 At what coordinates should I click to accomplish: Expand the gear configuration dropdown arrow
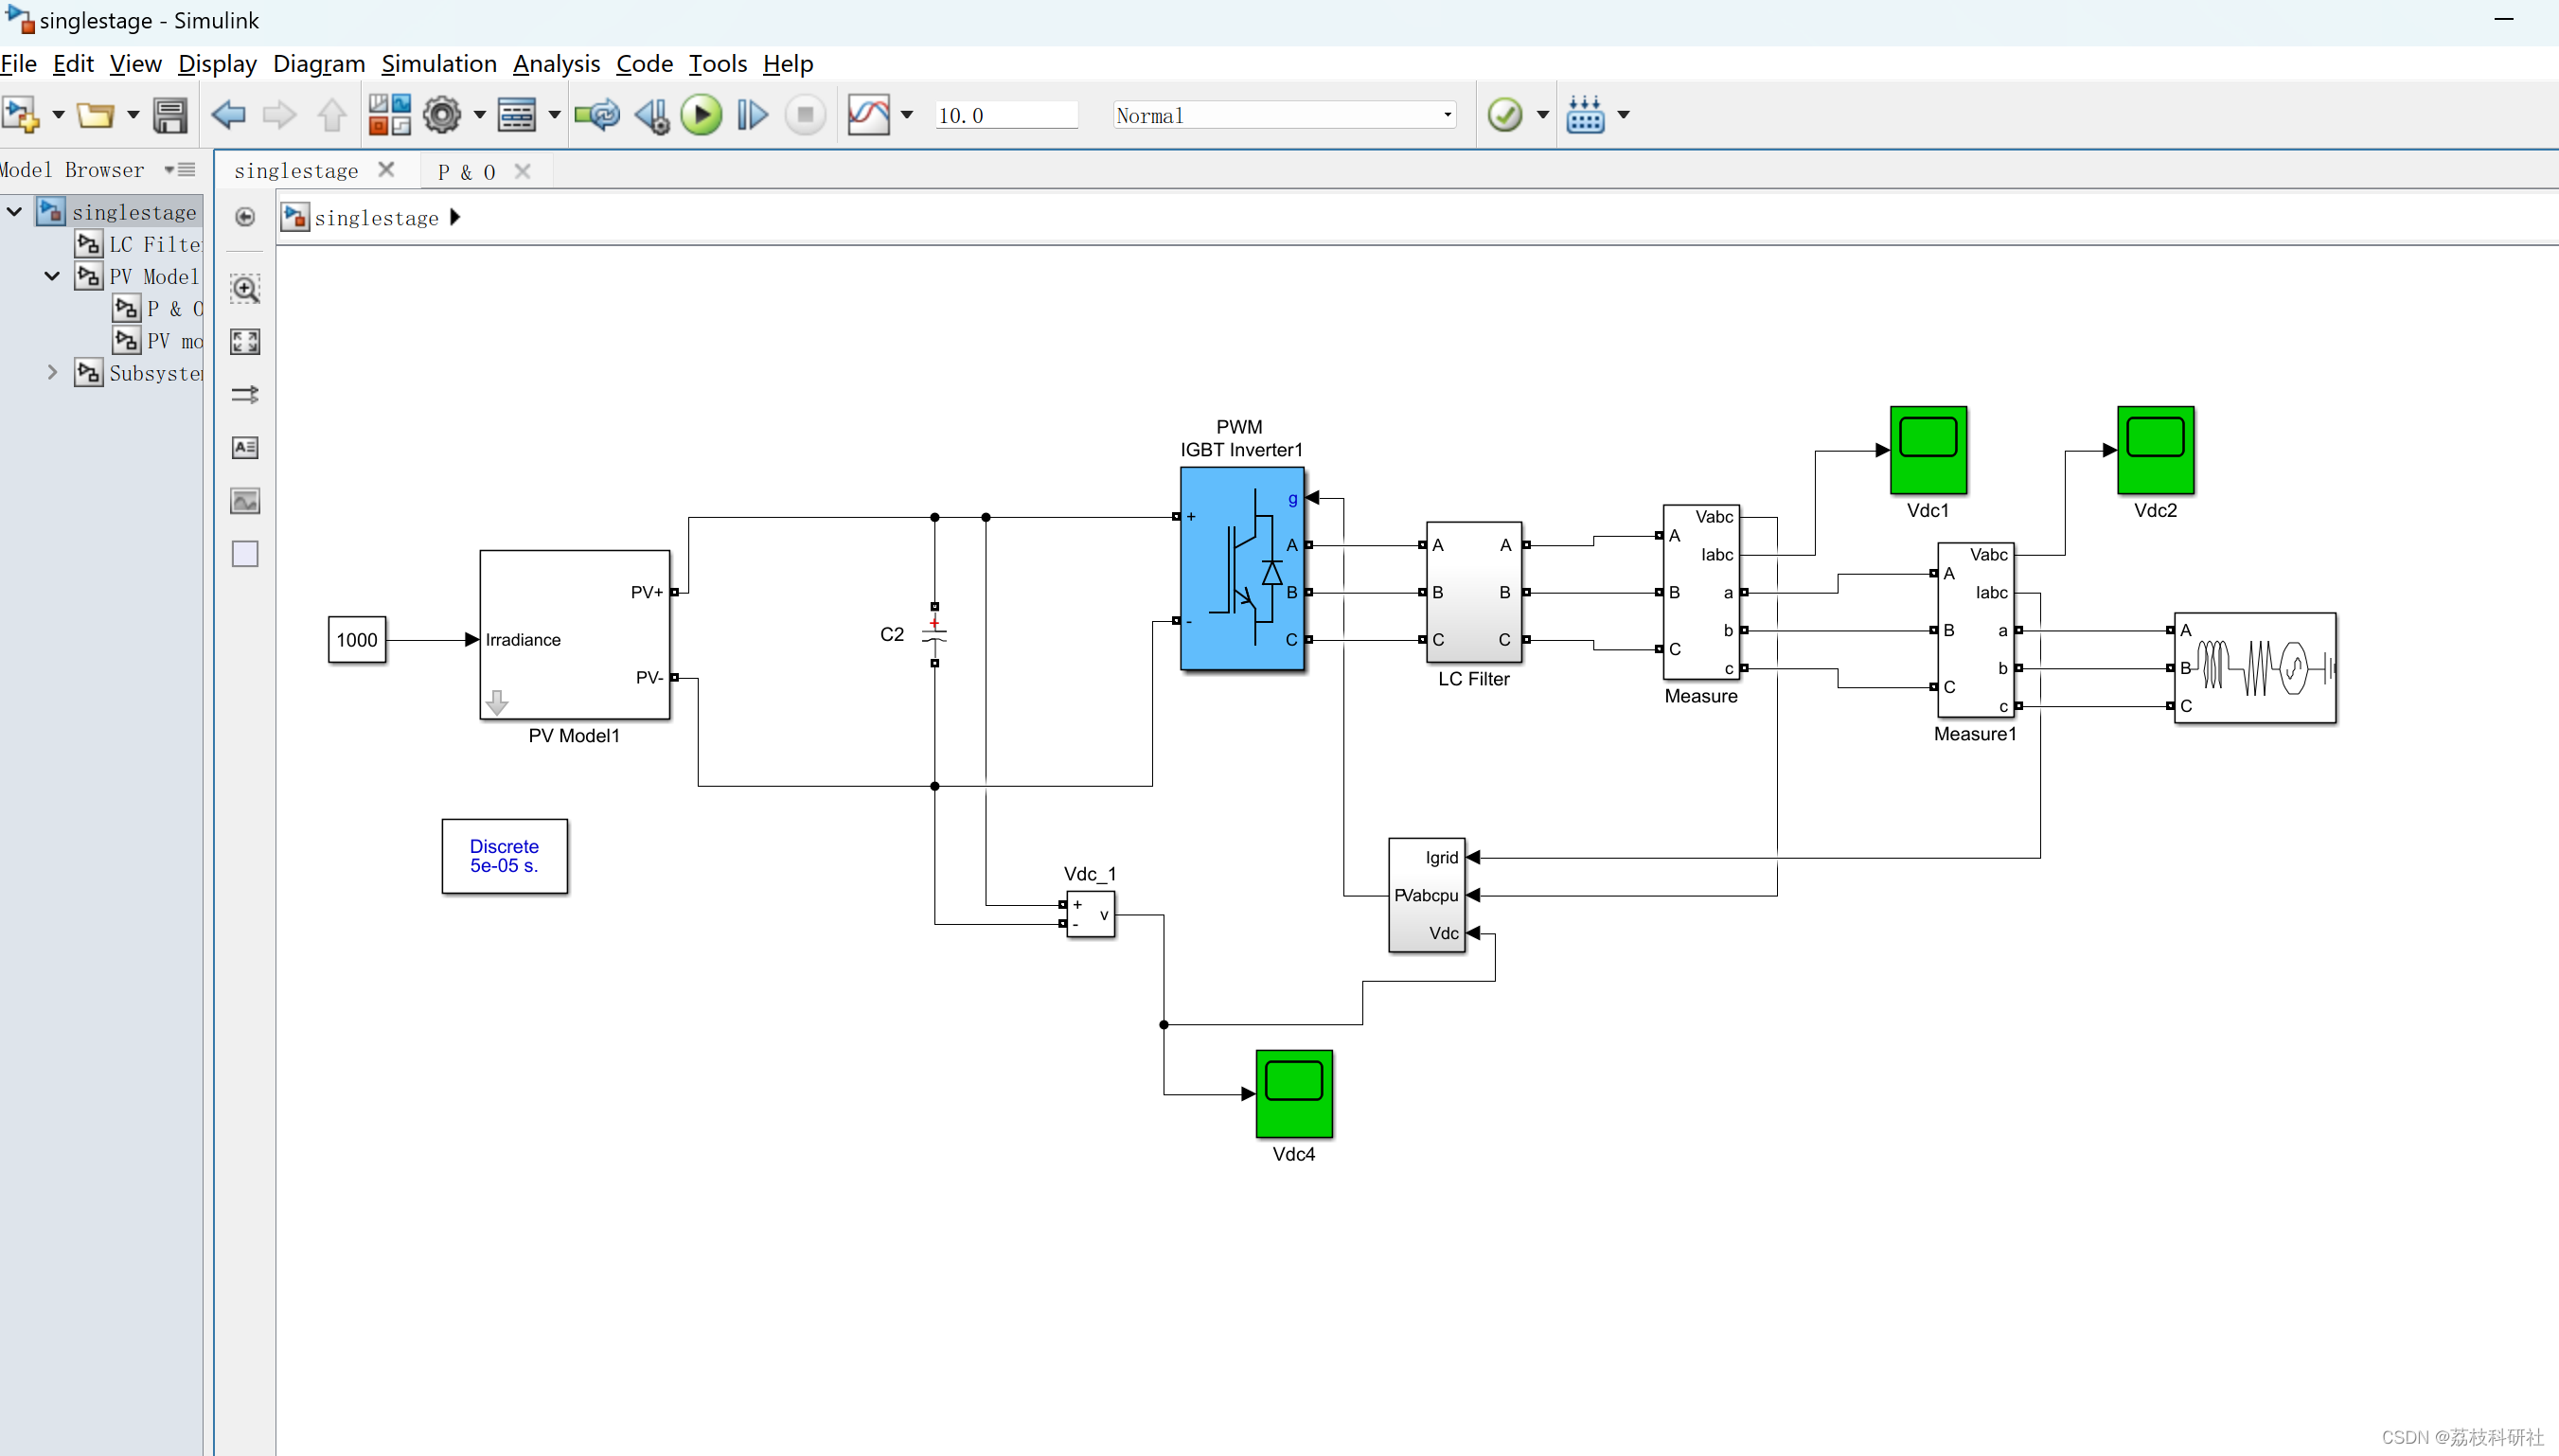pyautogui.click(x=479, y=115)
